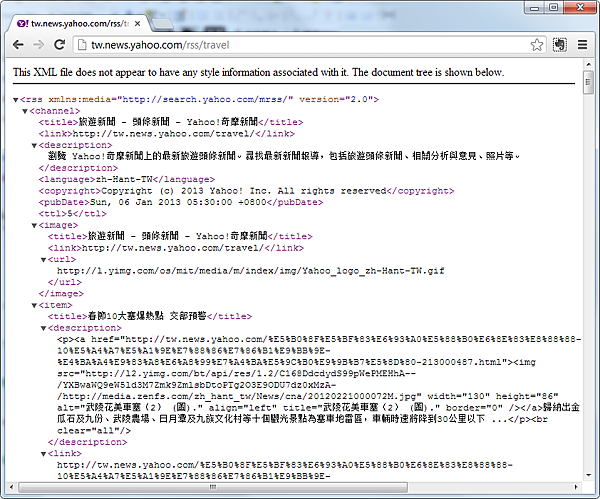Open the Evernote clipper extension
This screenshot has height=499, width=600.
tap(560, 45)
